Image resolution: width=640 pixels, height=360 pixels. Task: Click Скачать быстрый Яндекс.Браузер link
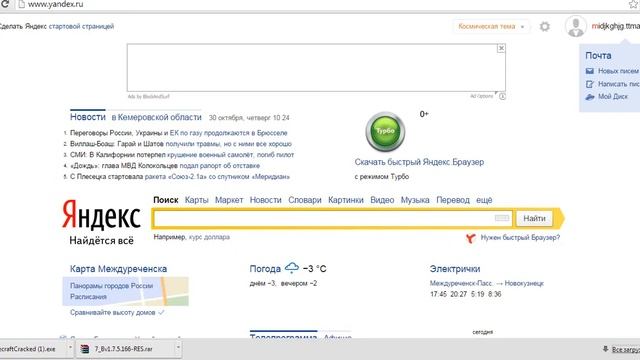(419, 162)
